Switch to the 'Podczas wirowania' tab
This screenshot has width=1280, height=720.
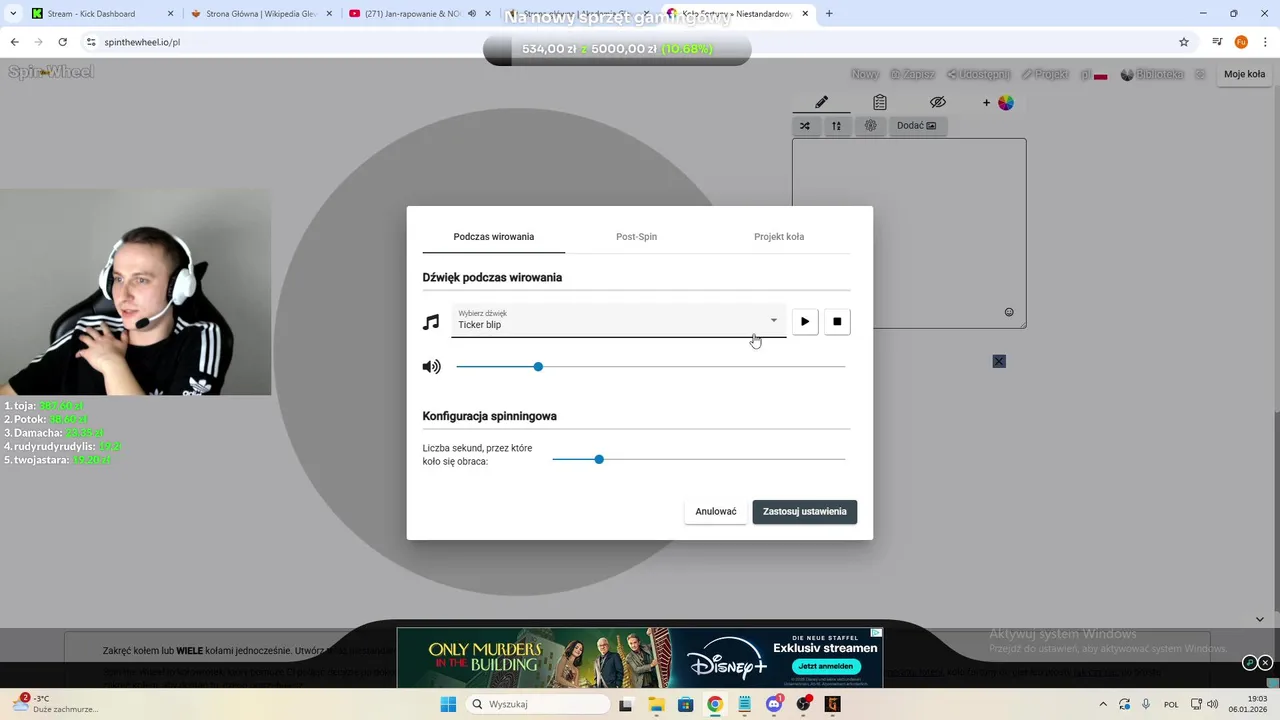(x=494, y=237)
